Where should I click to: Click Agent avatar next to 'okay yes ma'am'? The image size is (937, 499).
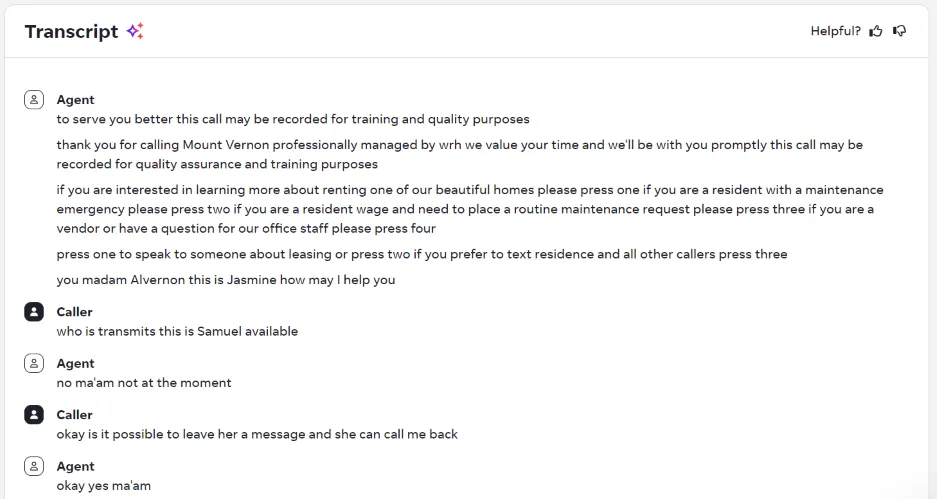[34, 466]
